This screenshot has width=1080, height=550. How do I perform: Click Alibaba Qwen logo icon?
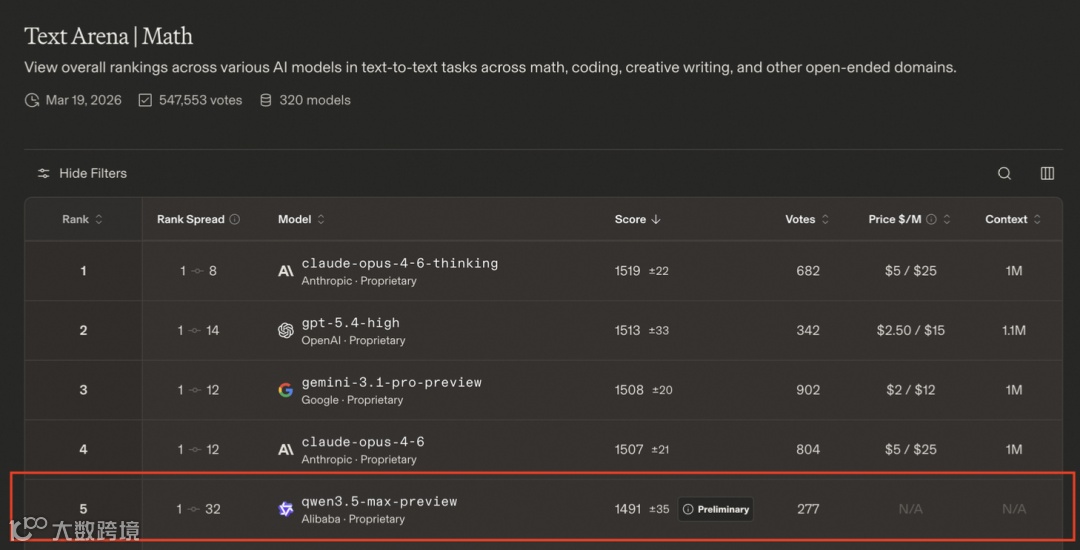click(286, 509)
